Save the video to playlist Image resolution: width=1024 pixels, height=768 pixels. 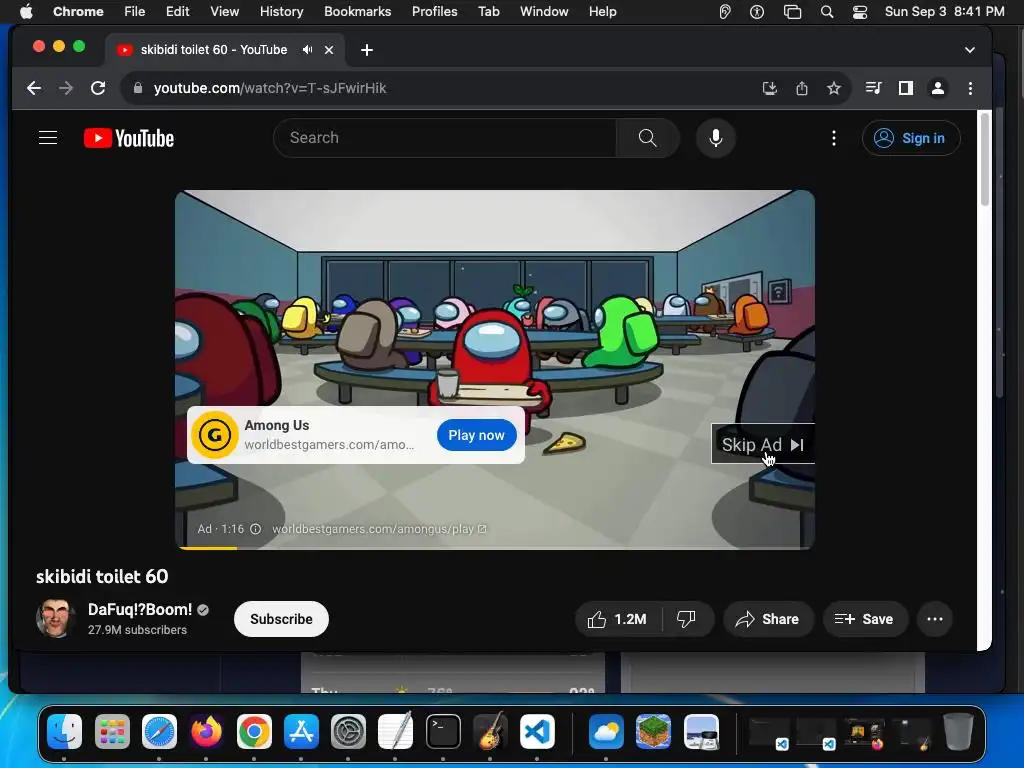click(x=864, y=619)
